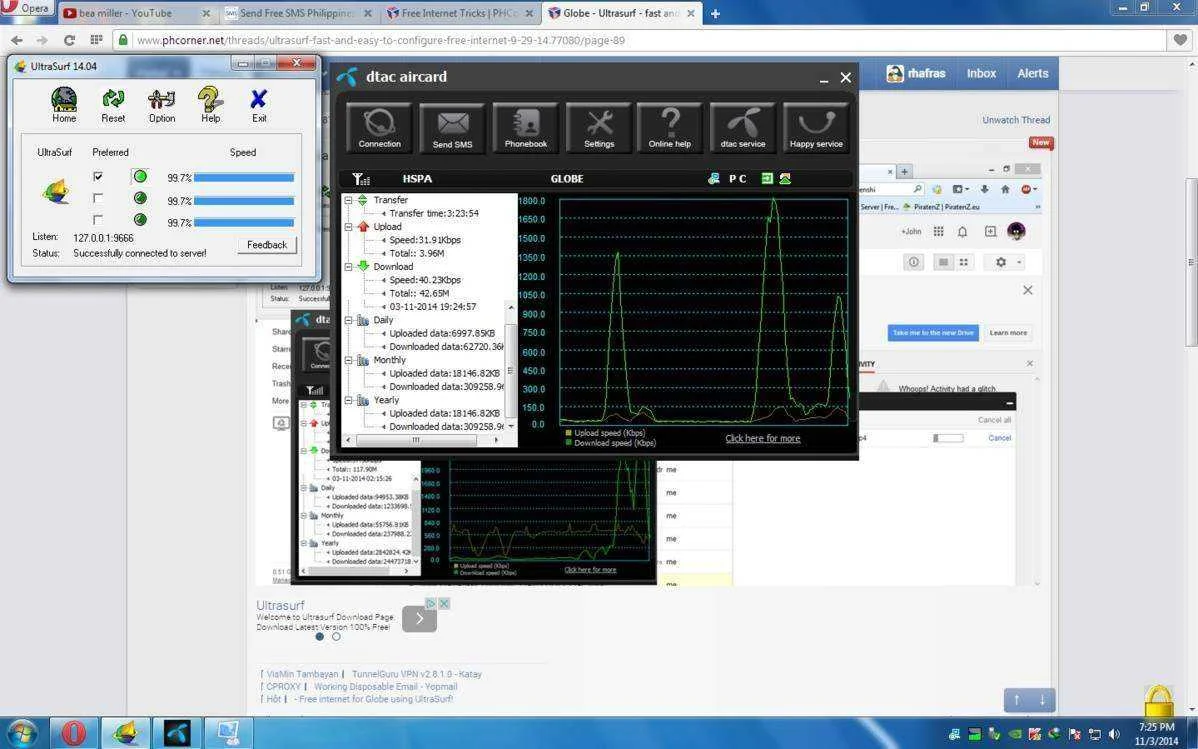The width and height of the screenshot is (1198, 749).
Task: Select the highlighted top green server indicator
Action: click(140, 177)
